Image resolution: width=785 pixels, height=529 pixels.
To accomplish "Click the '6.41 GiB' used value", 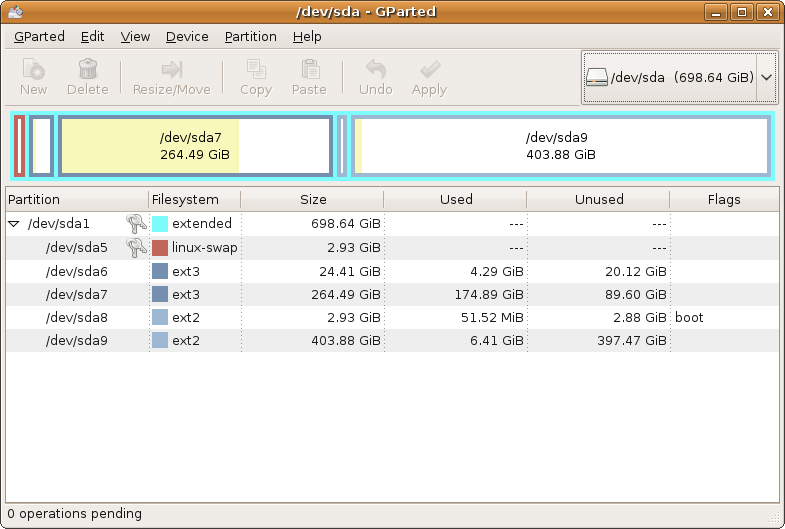I will point(497,340).
